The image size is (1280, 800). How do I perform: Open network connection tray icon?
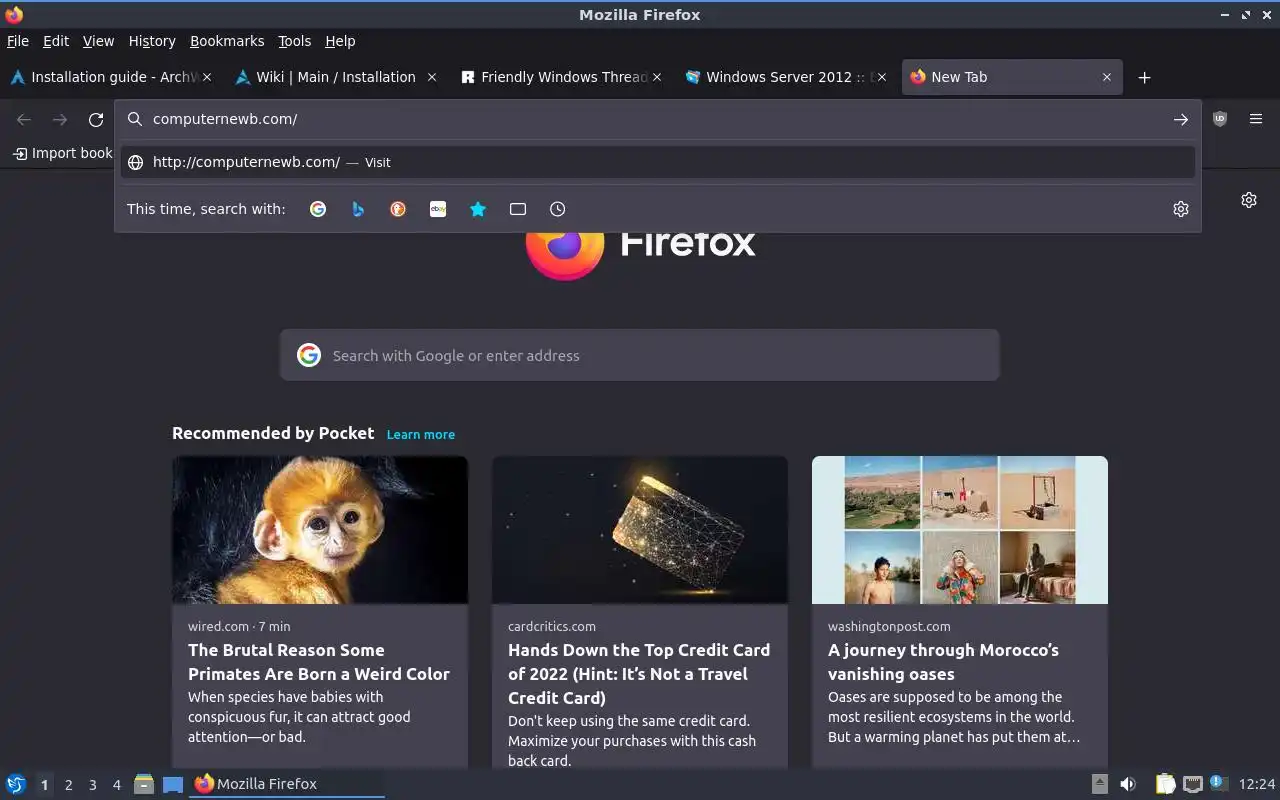(1192, 784)
